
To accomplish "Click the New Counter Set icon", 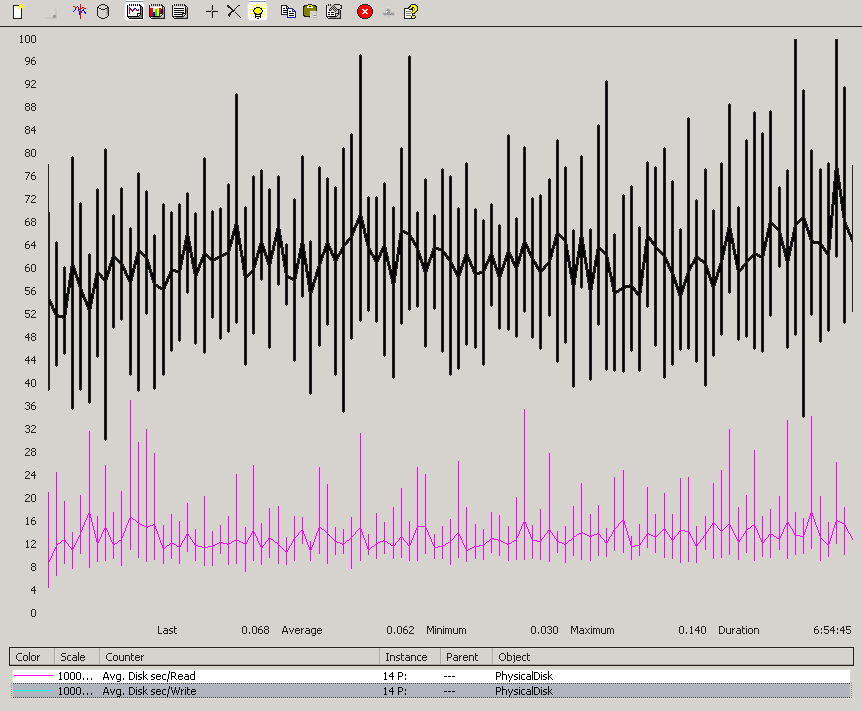I will click(17, 12).
